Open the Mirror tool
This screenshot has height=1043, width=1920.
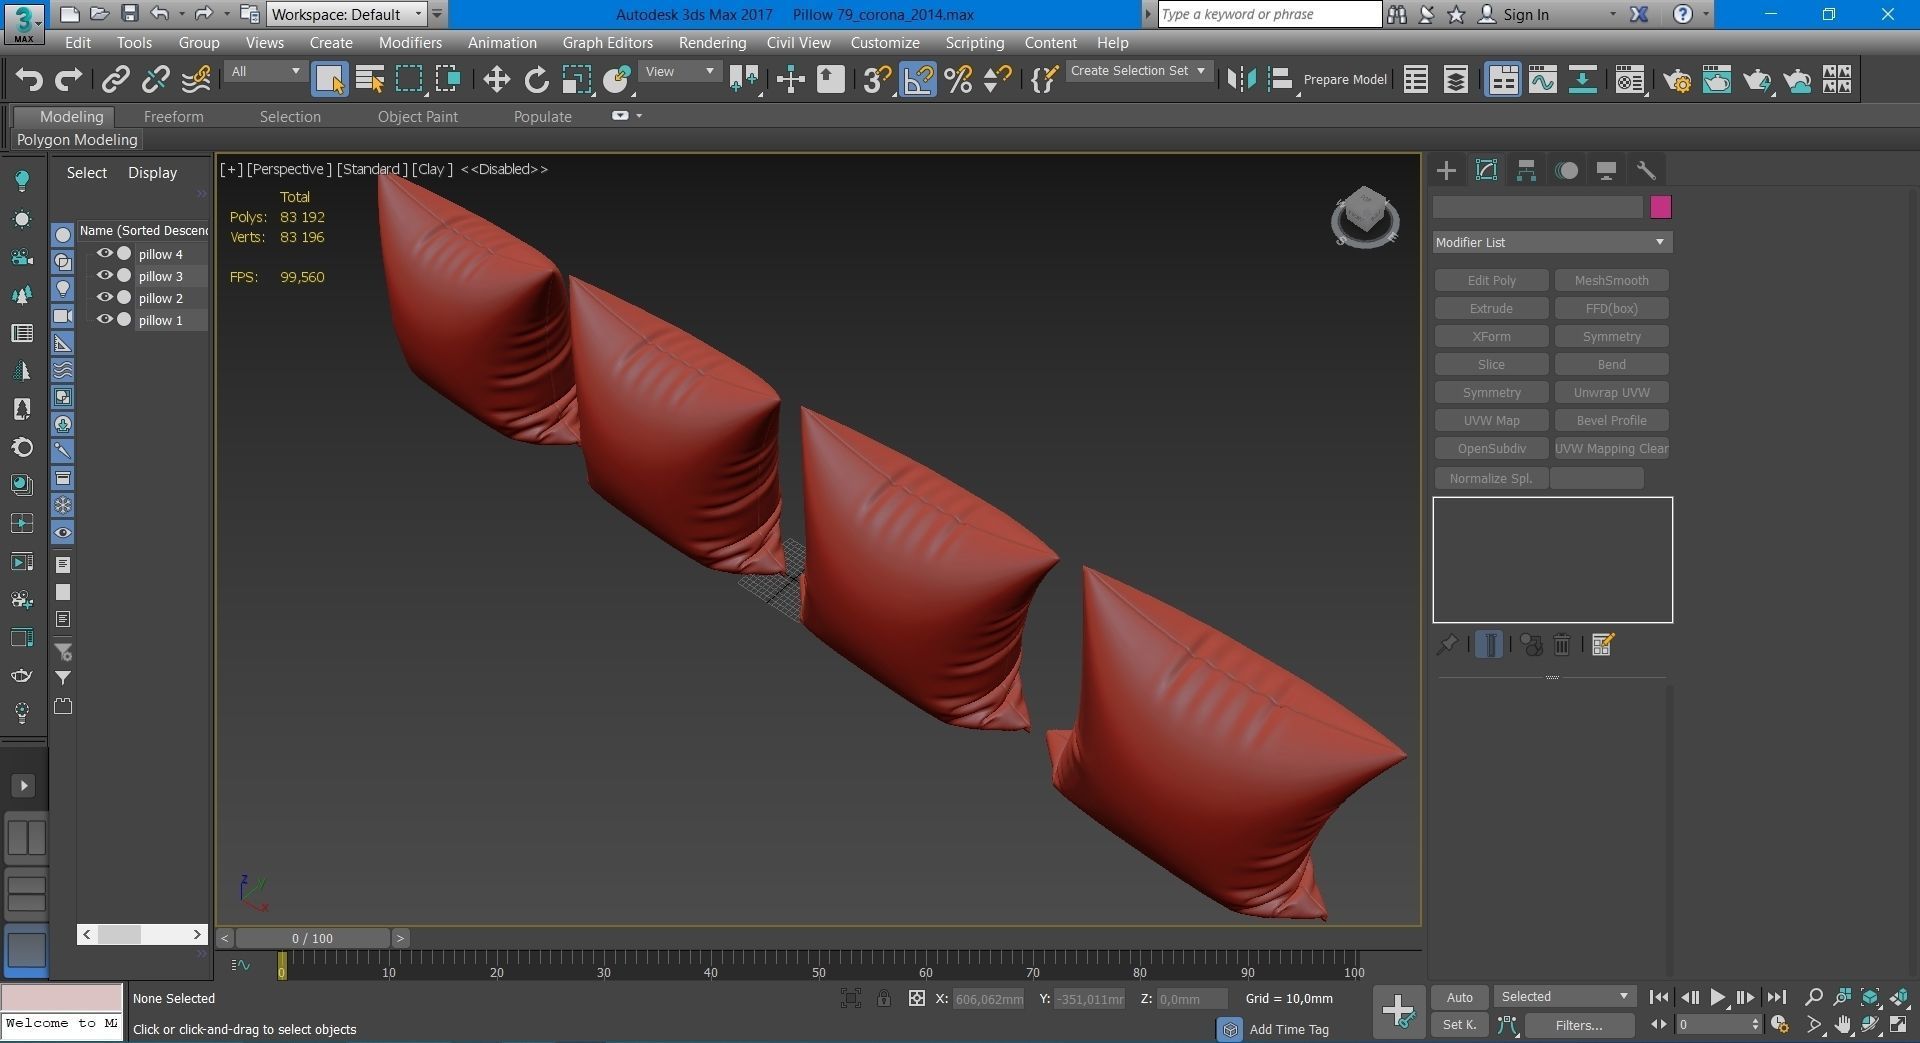[x=1241, y=79]
